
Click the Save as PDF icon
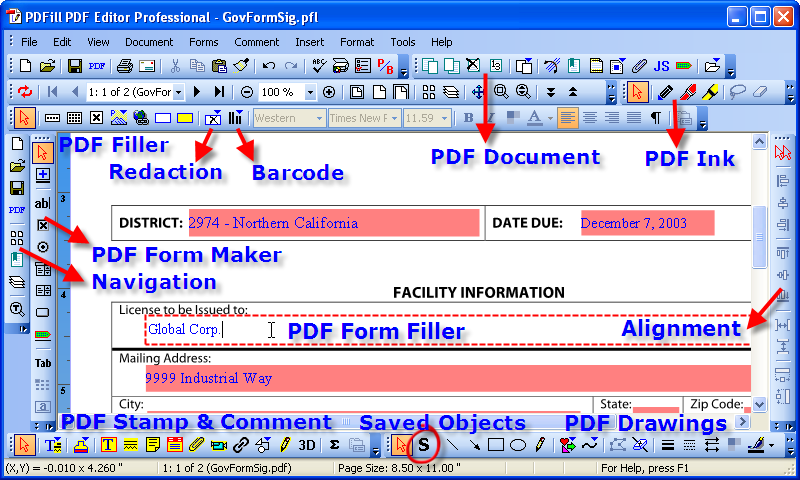(x=96, y=66)
